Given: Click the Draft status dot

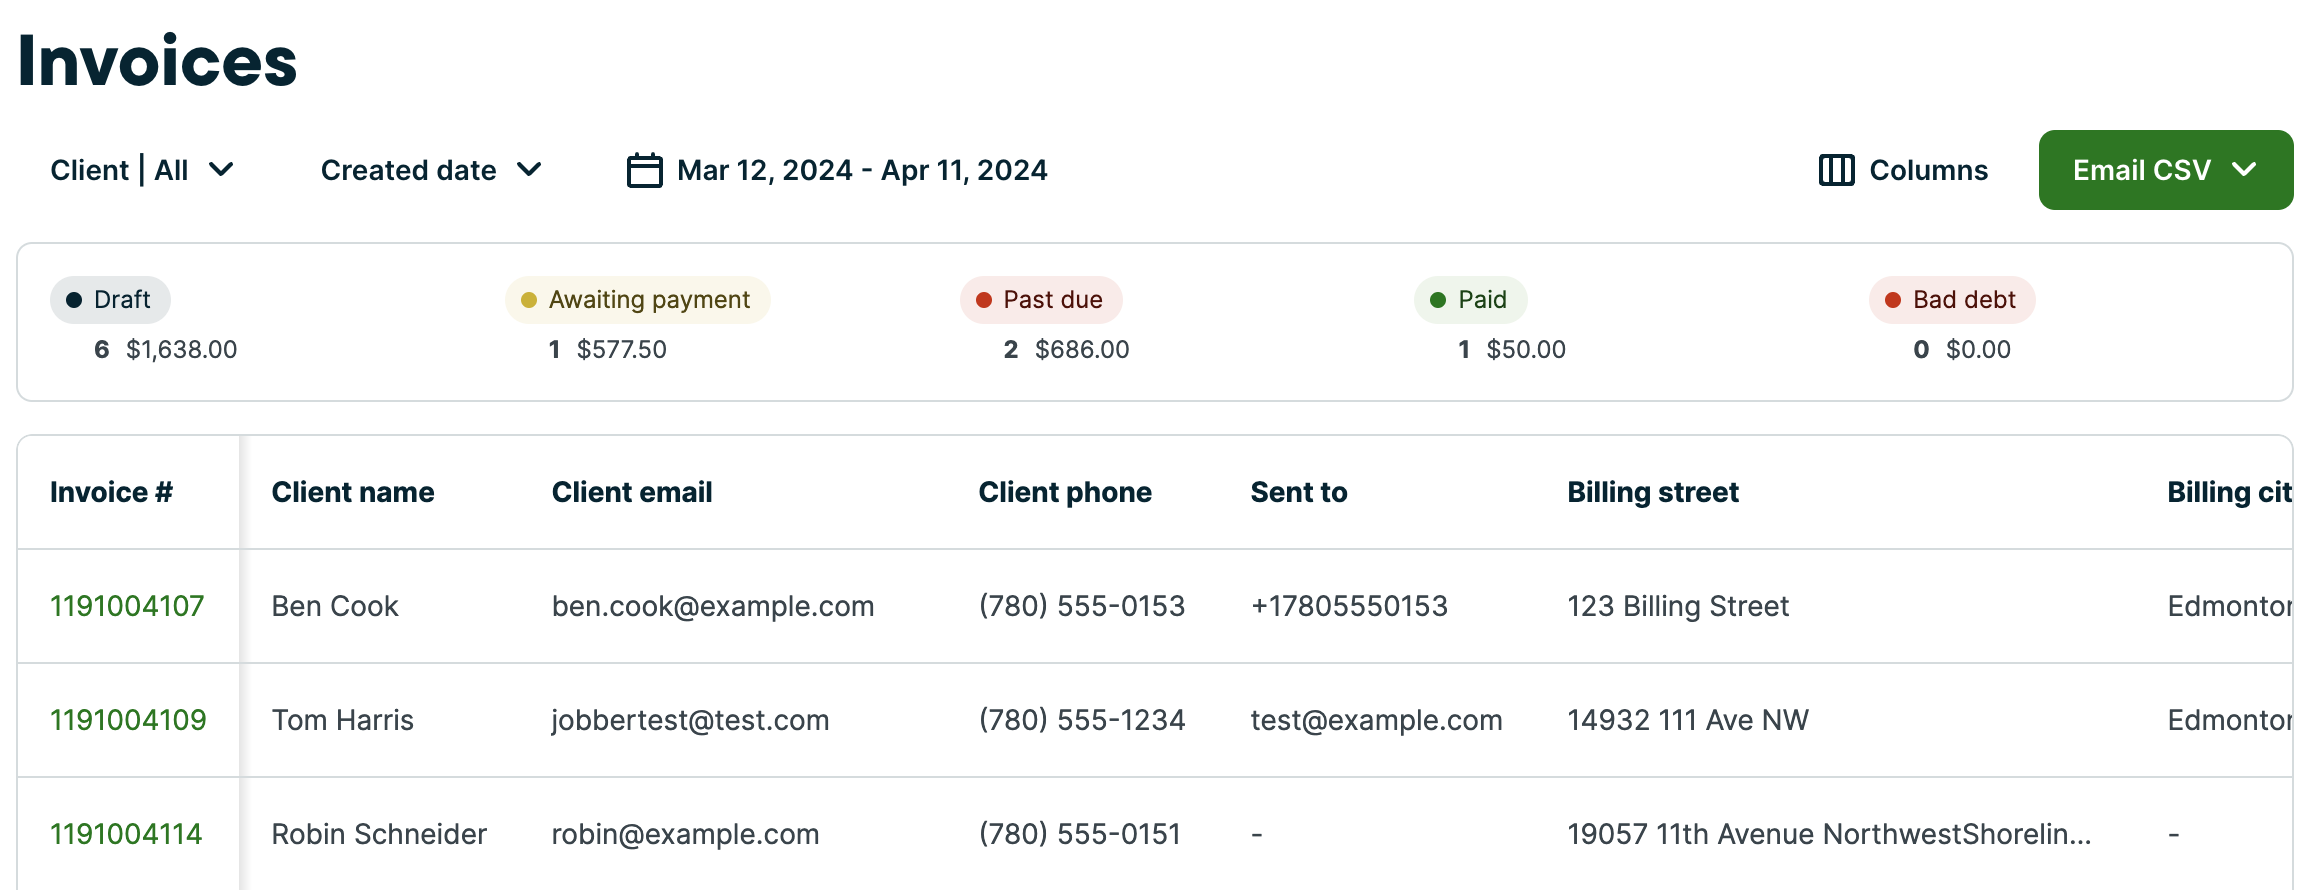Looking at the screenshot, I should [73, 298].
